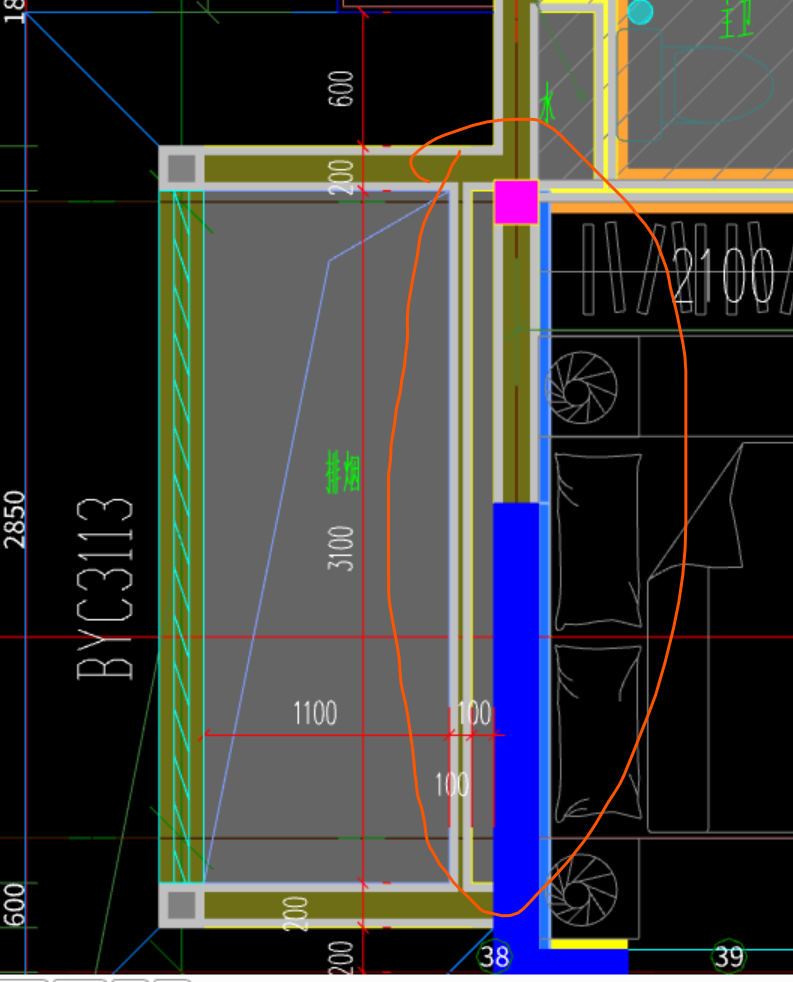This screenshot has height=982, width=793.
Task: Select axis bubble number 38
Action: 494,957
